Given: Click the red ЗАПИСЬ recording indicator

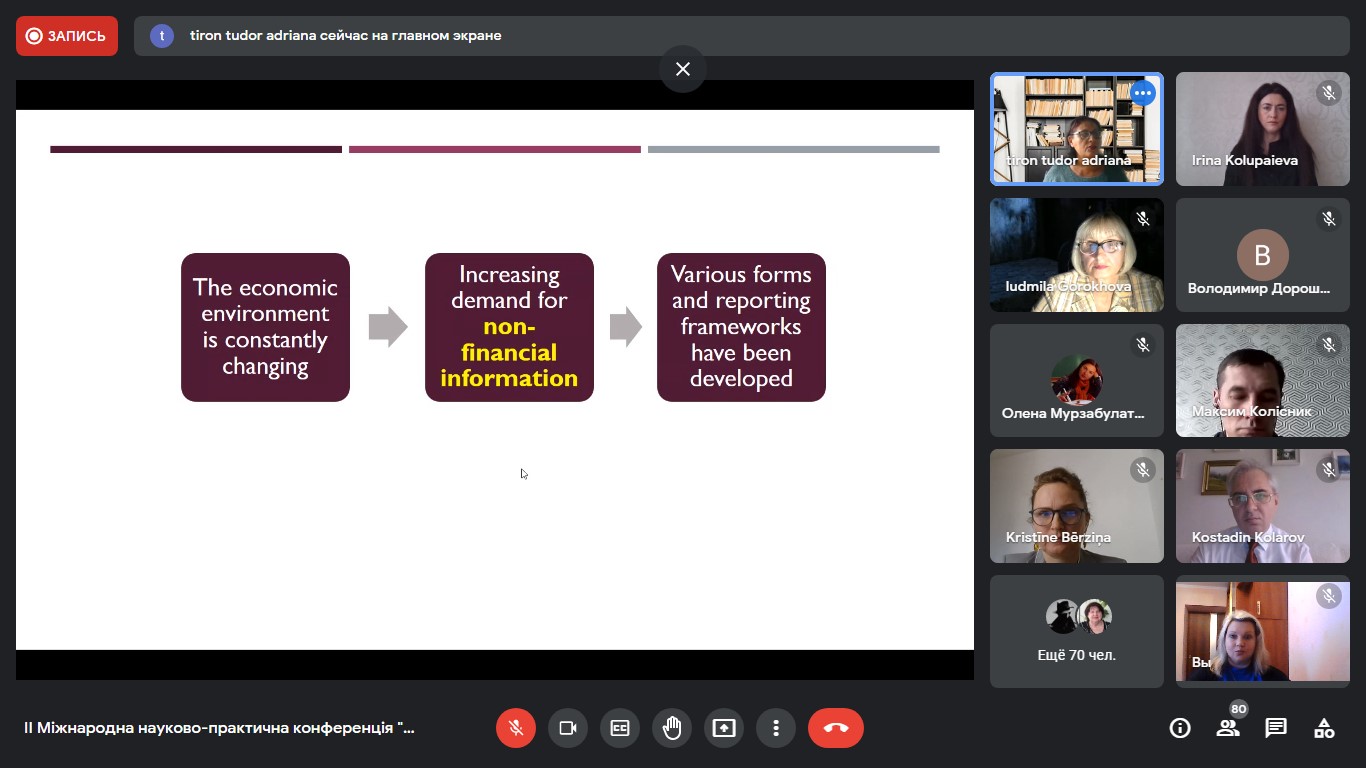Looking at the screenshot, I should (x=67, y=36).
